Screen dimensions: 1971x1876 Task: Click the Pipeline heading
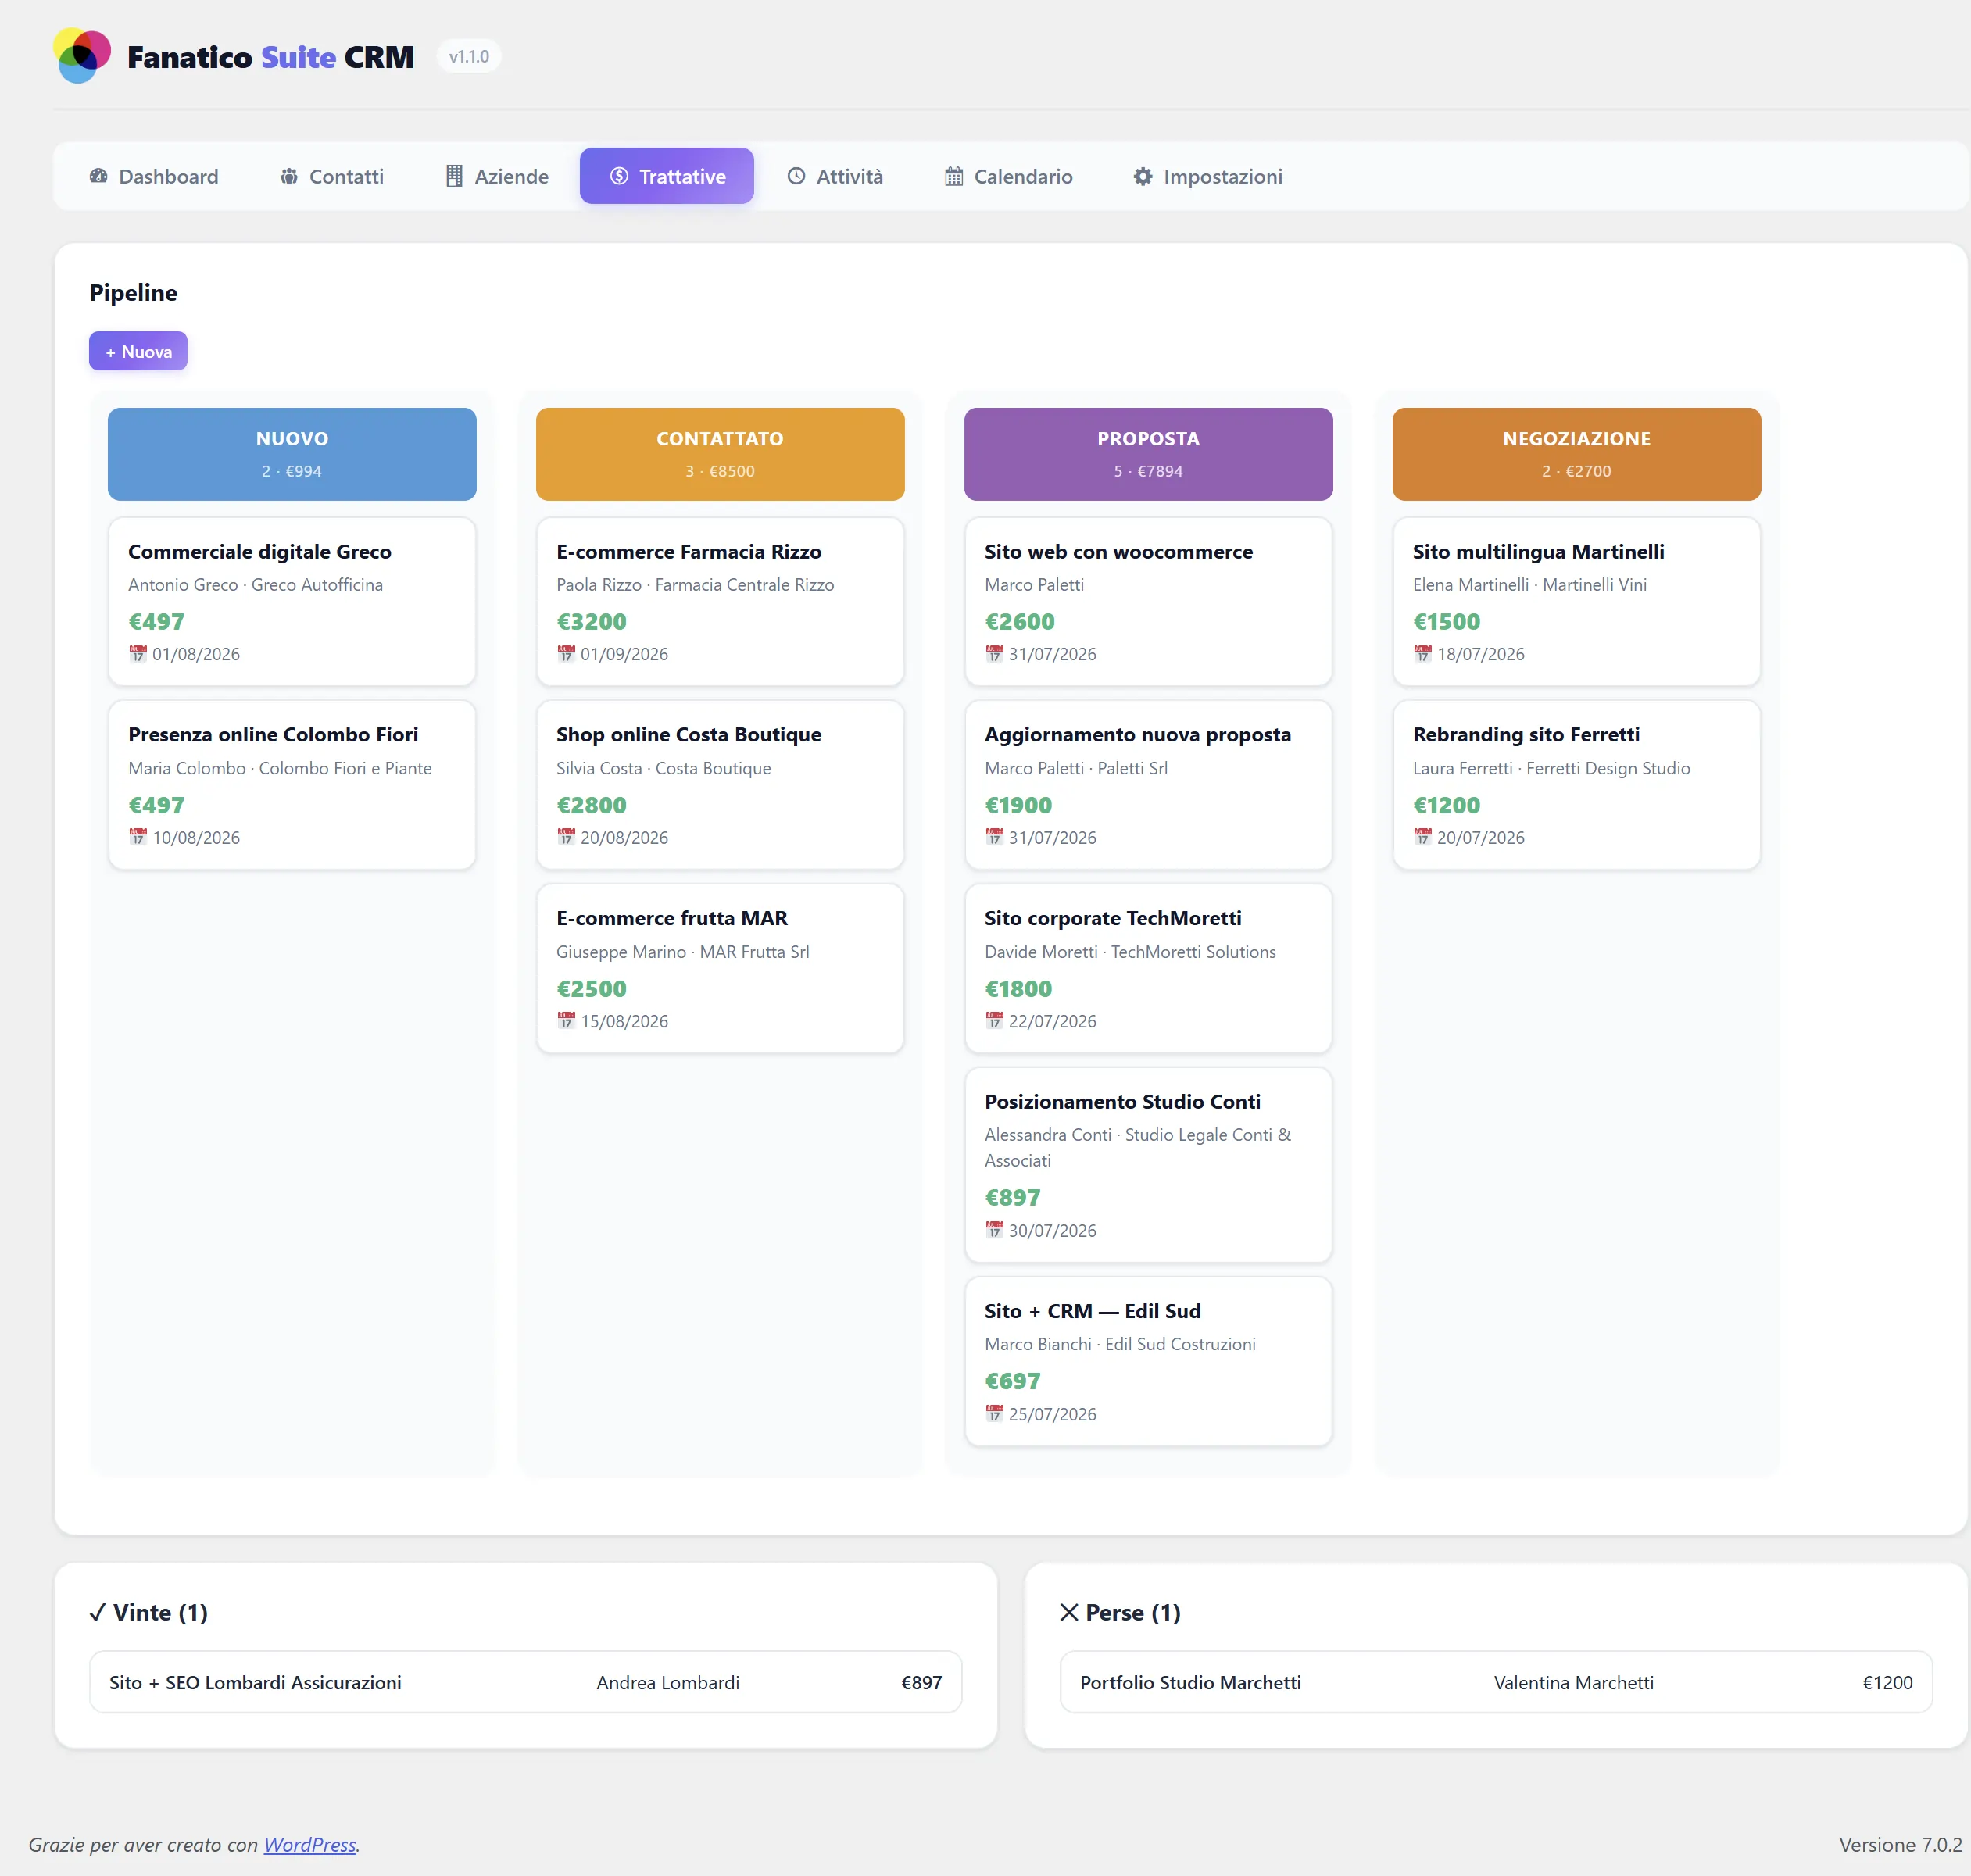133,292
